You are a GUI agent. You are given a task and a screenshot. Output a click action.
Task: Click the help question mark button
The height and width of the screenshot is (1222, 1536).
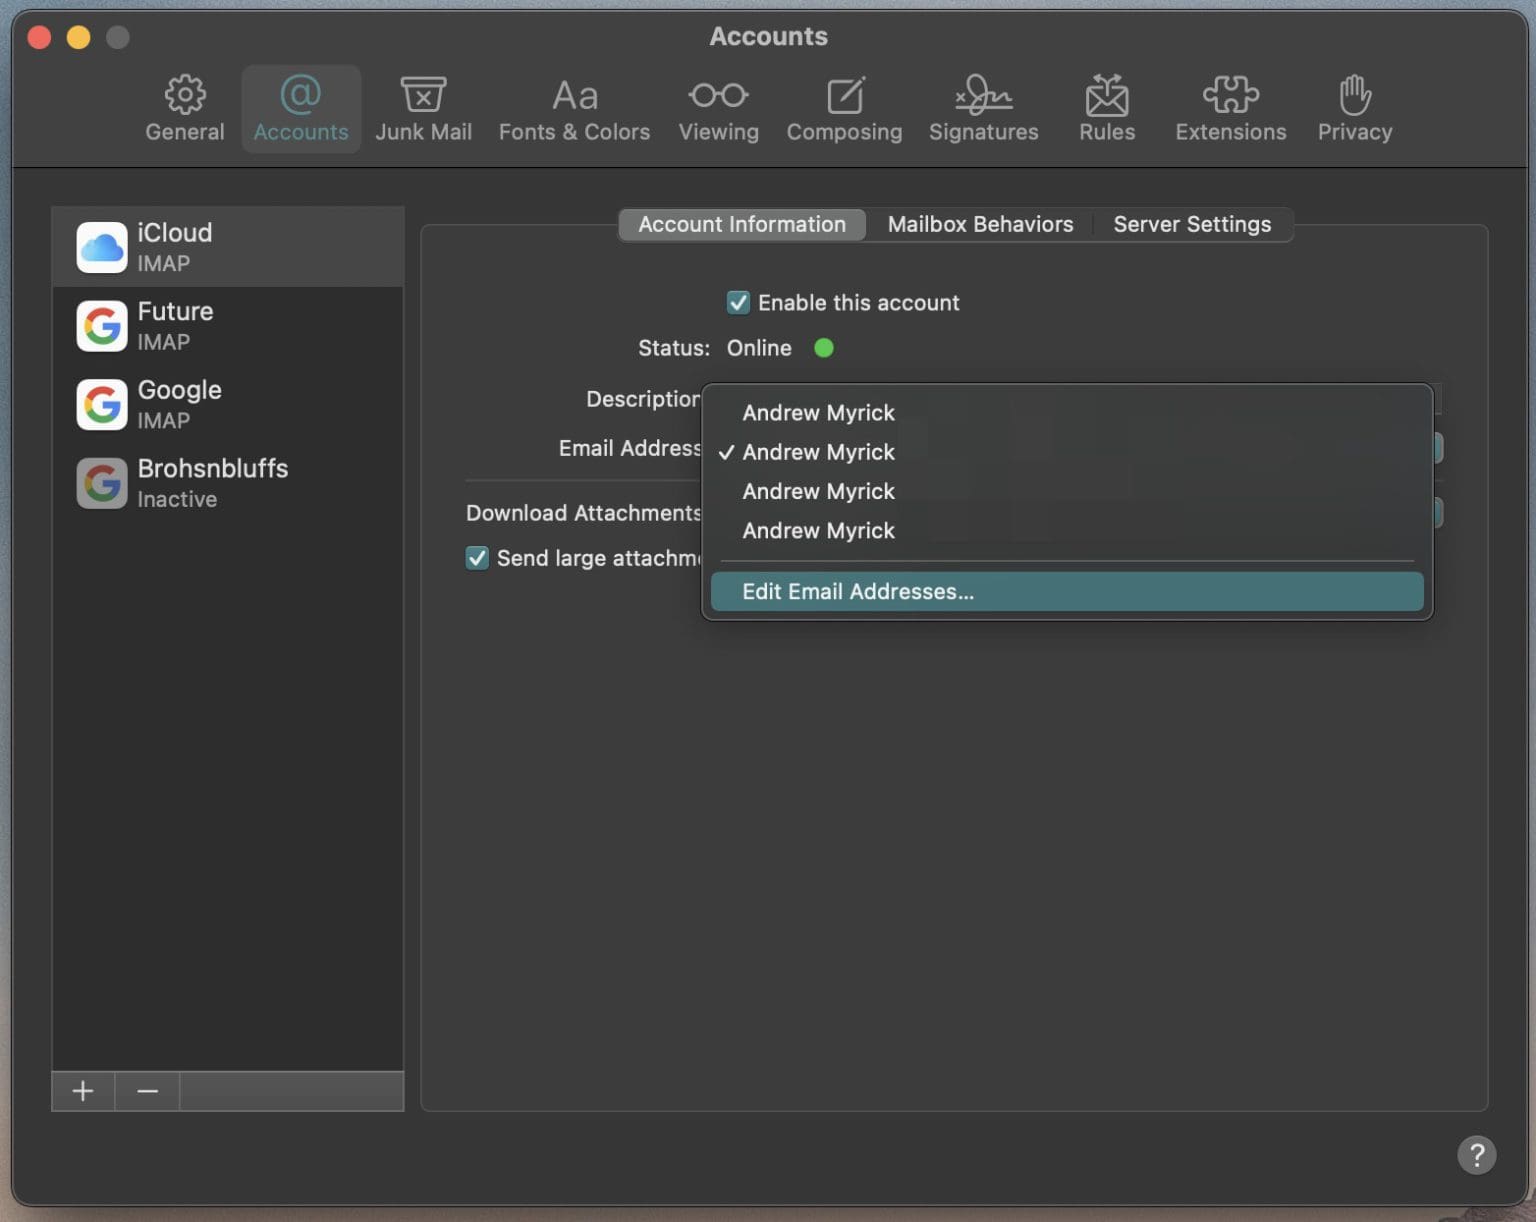click(x=1477, y=1155)
